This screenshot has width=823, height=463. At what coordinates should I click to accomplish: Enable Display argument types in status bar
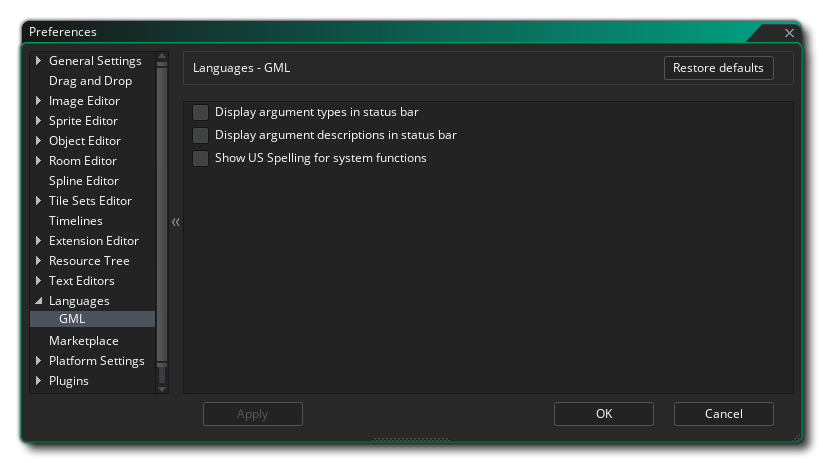pos(201,112)
